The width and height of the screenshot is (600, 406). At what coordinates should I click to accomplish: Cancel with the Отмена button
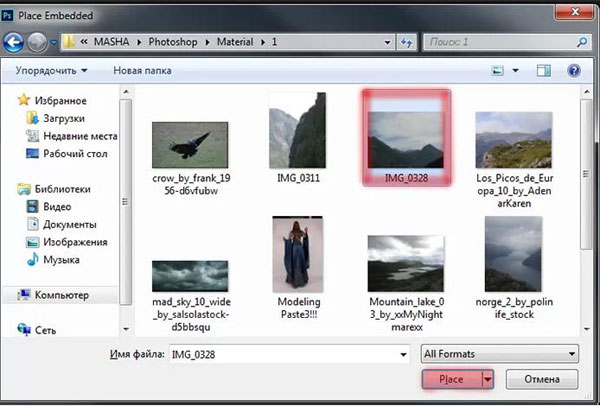tap(542, 379)
